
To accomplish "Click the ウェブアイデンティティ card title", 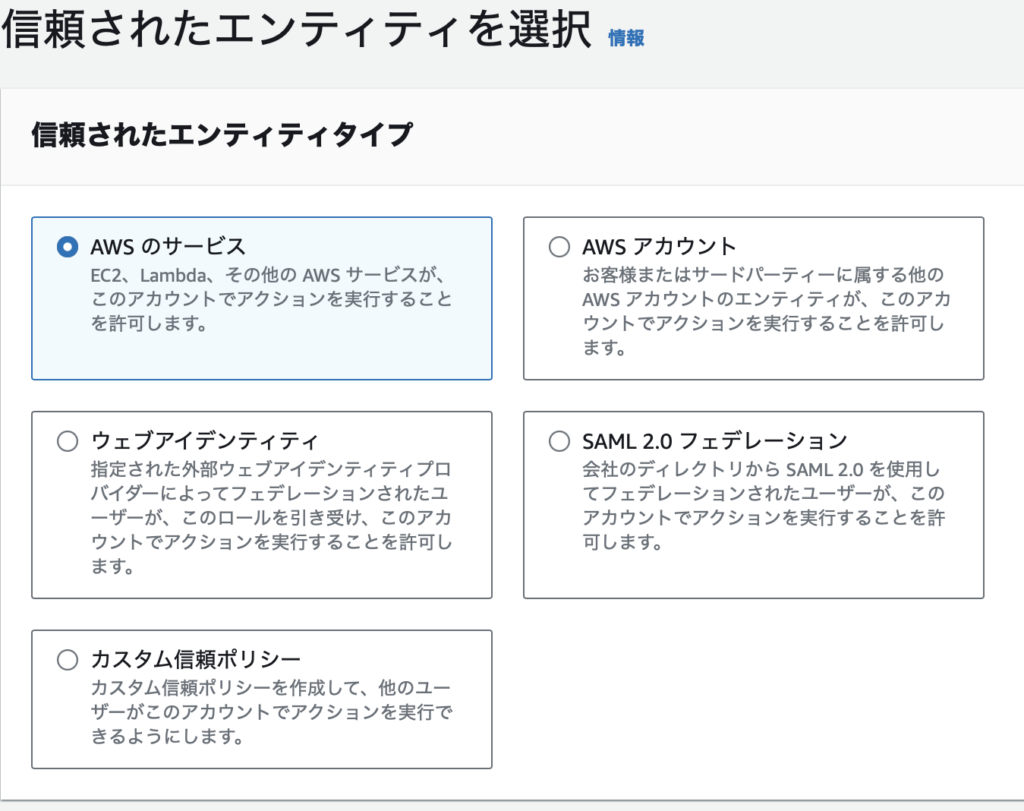I will pos(204,441).
